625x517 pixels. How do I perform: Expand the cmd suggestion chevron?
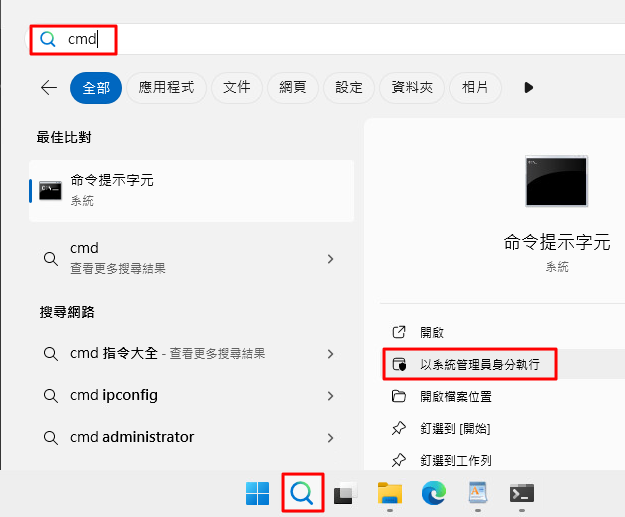pyautogui.click(x=330, y=259)
